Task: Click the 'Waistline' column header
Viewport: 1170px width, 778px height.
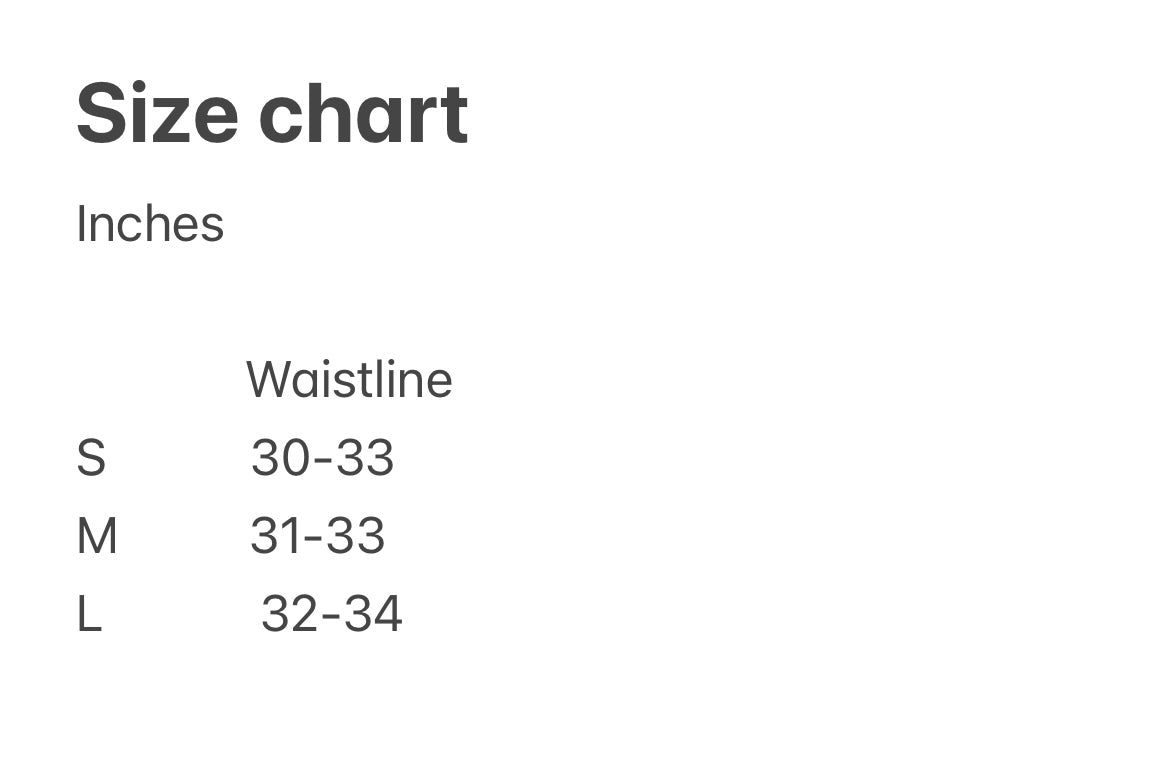Action: 349,380
